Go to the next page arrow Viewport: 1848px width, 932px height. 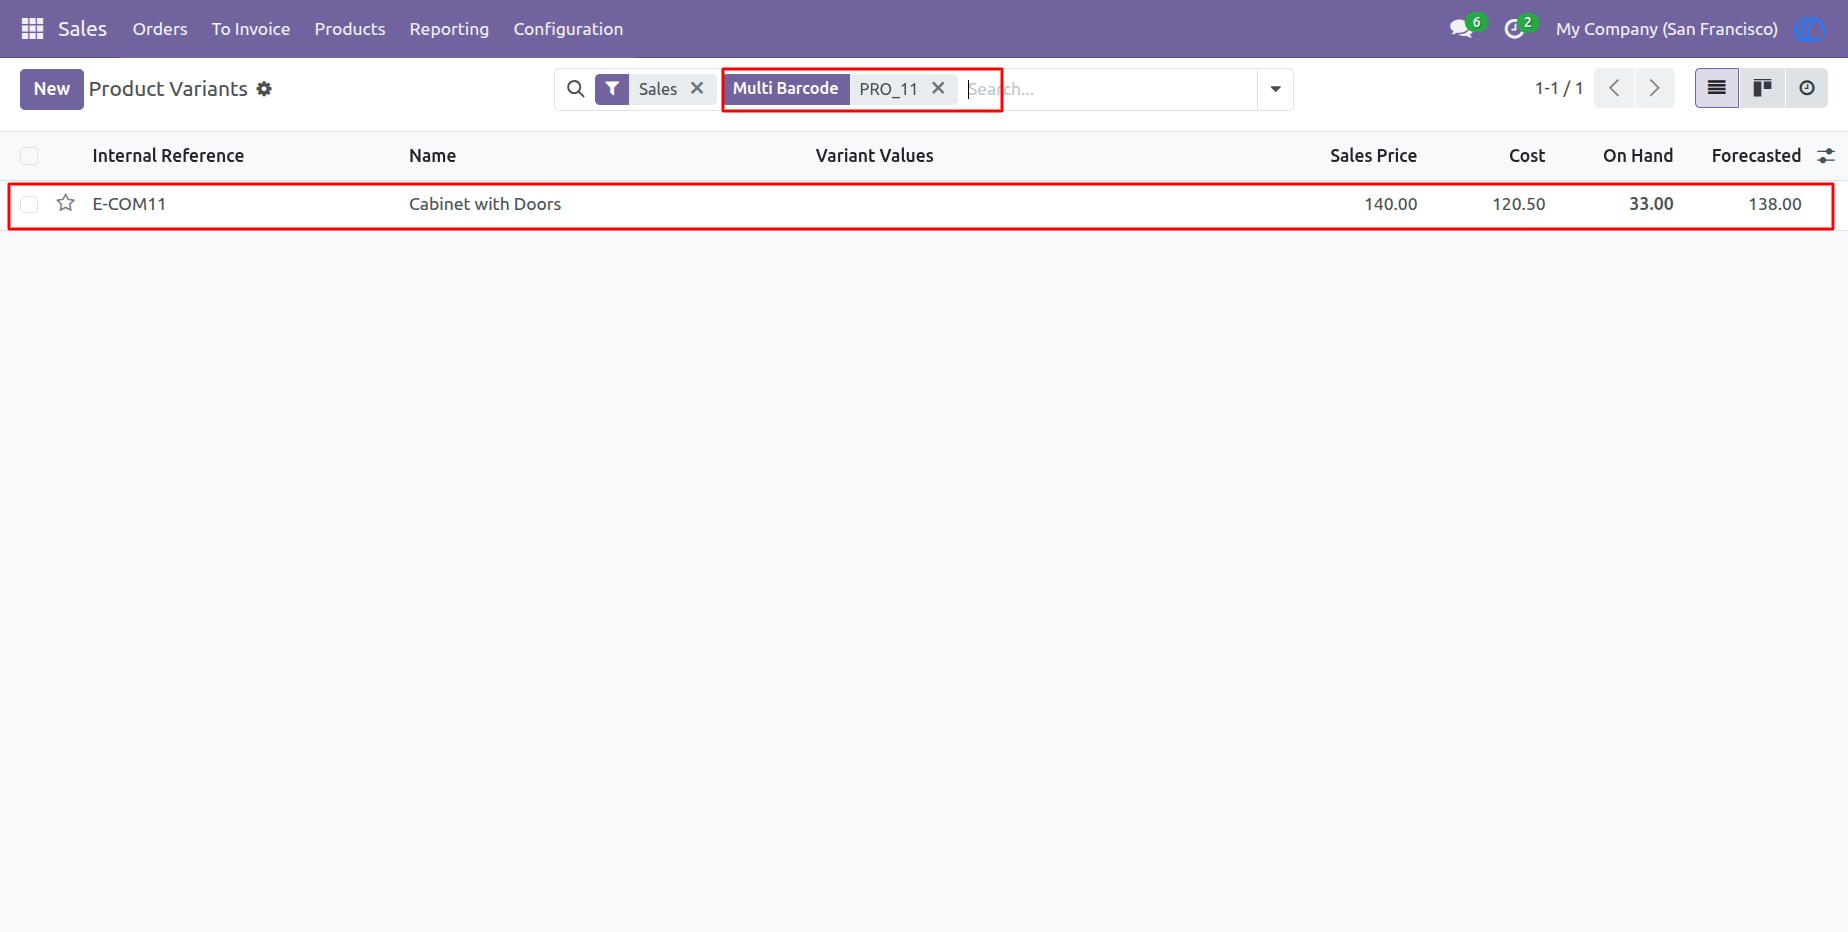click(x=1654, y=88)
